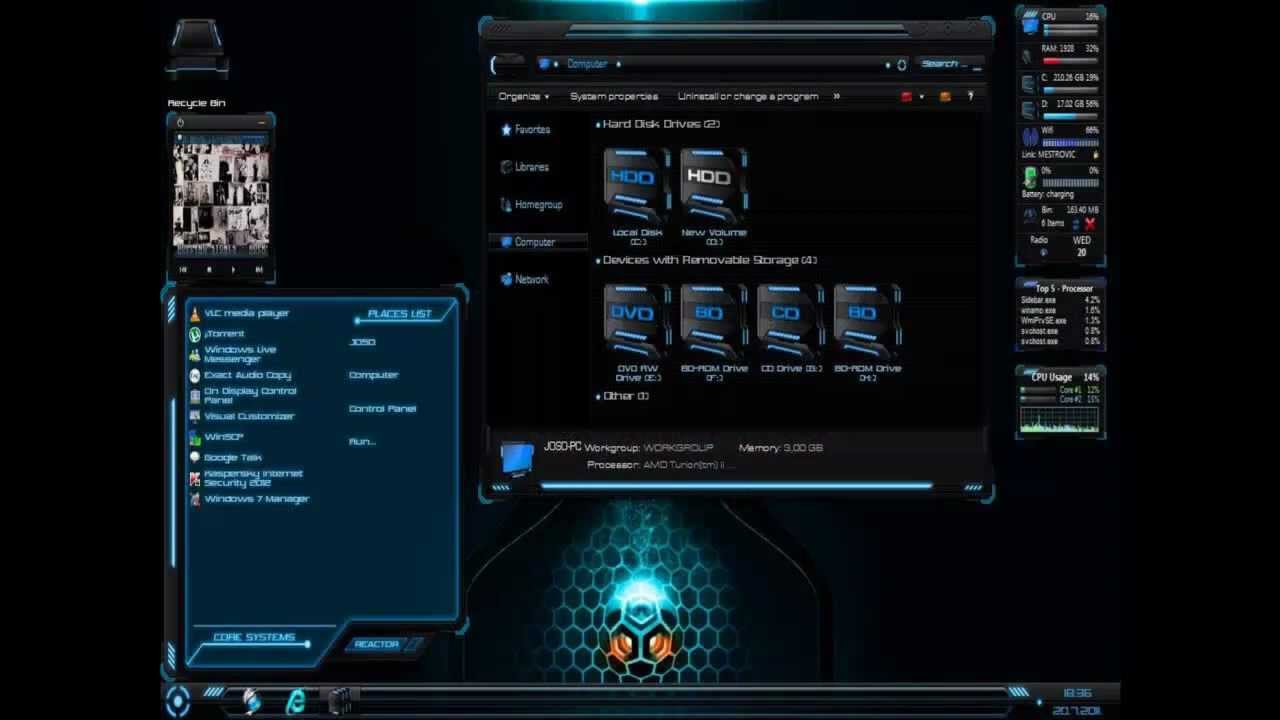Image resolution: width=1280 pixels, height=720 pixels.
Task: Open the CD Drive icon
Action: 790,322
